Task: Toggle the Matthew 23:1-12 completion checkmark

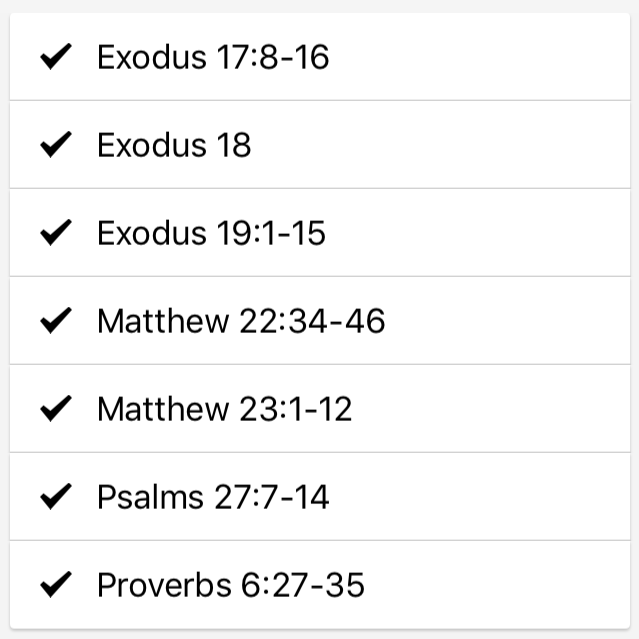Action: pos(56,409)
